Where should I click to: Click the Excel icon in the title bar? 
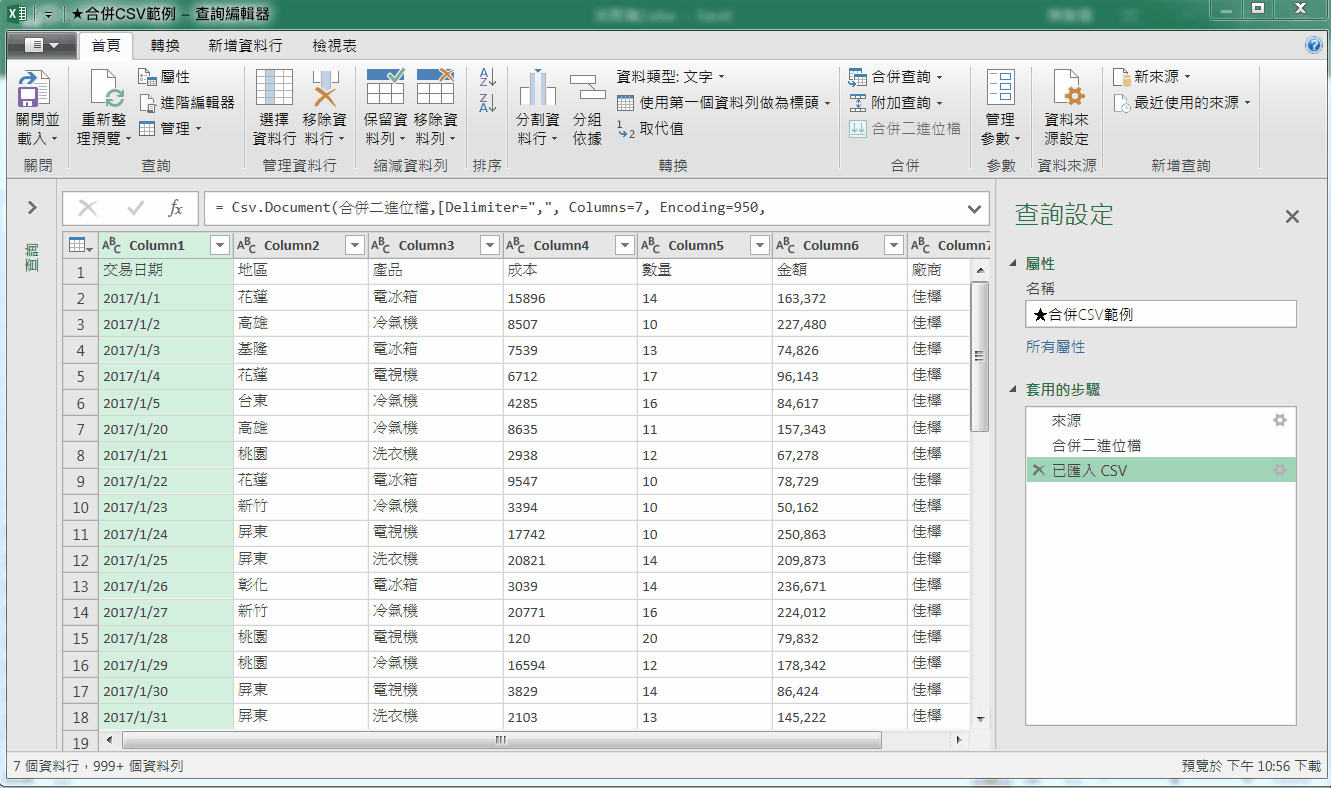click(17, 14)
